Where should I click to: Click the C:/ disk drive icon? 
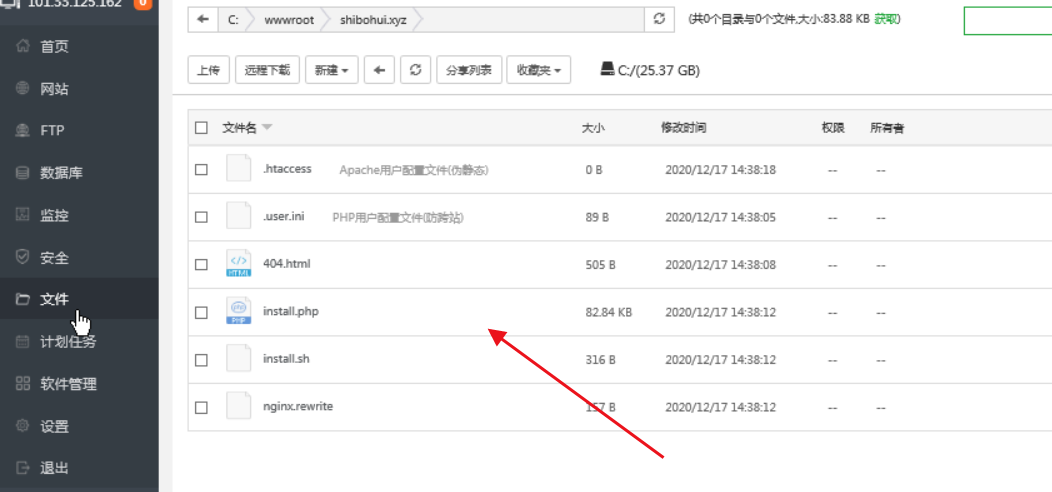click(607, 69)
